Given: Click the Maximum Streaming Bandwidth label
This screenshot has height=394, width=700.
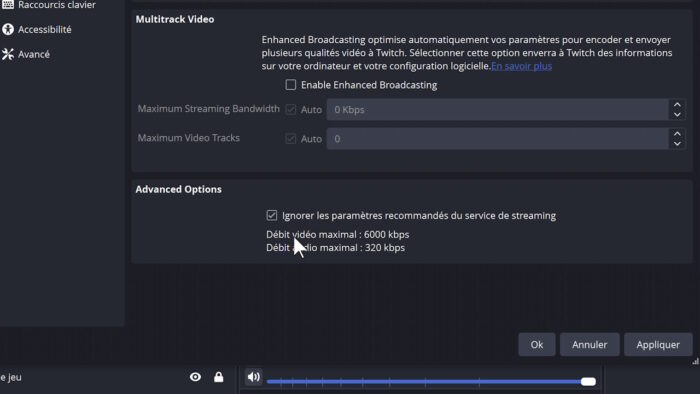Looking at the screenshot, I should [x=208, y=109].
